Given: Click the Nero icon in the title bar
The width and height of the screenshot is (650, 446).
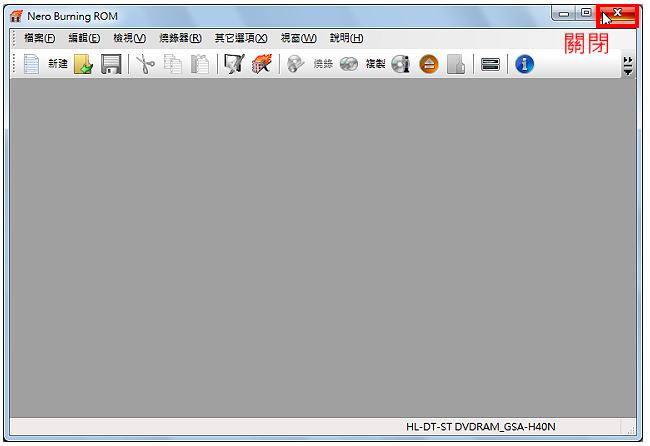Looking at the screenshot, I should (17, 16).
